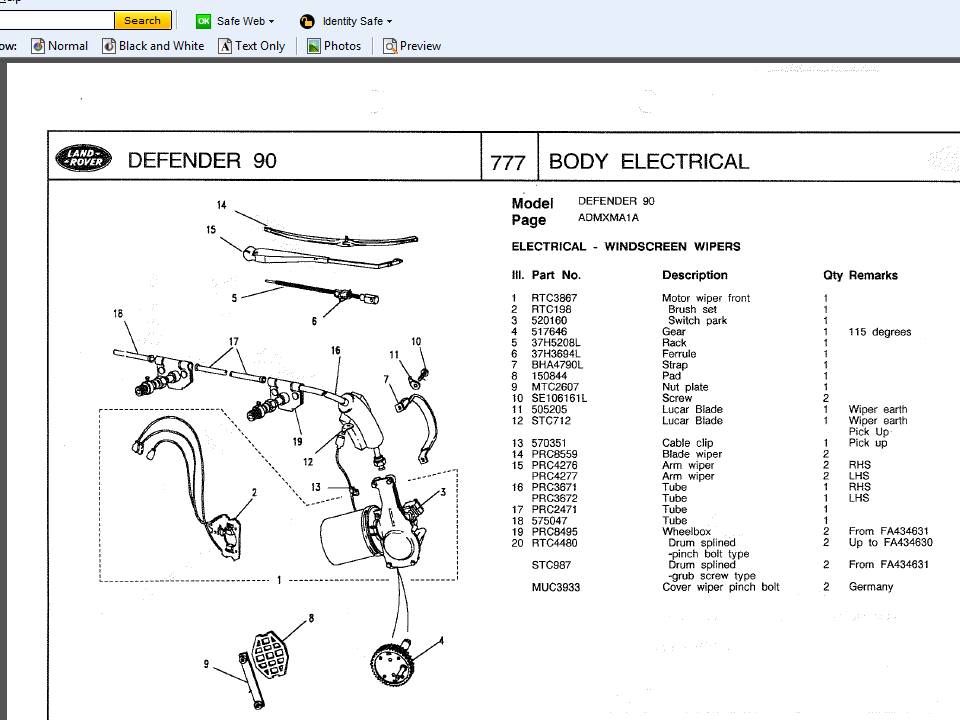Click part number MUC3933
960x720 pixels.
(555, 587)
